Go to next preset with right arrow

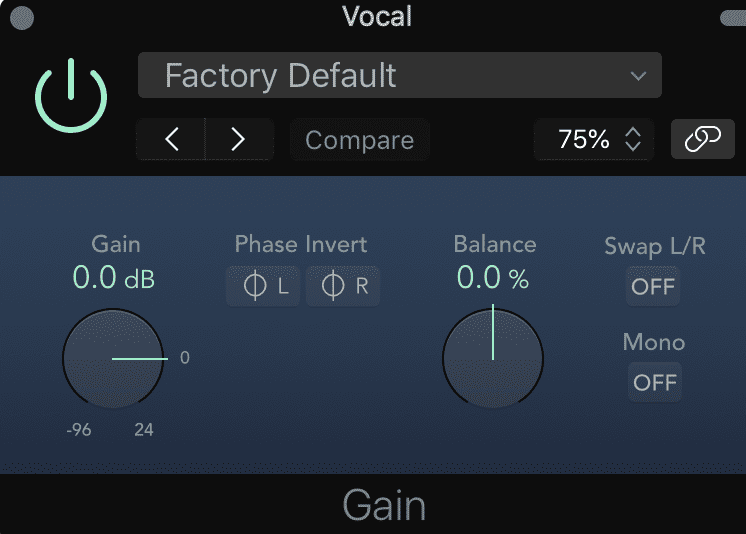click(238, 140)
